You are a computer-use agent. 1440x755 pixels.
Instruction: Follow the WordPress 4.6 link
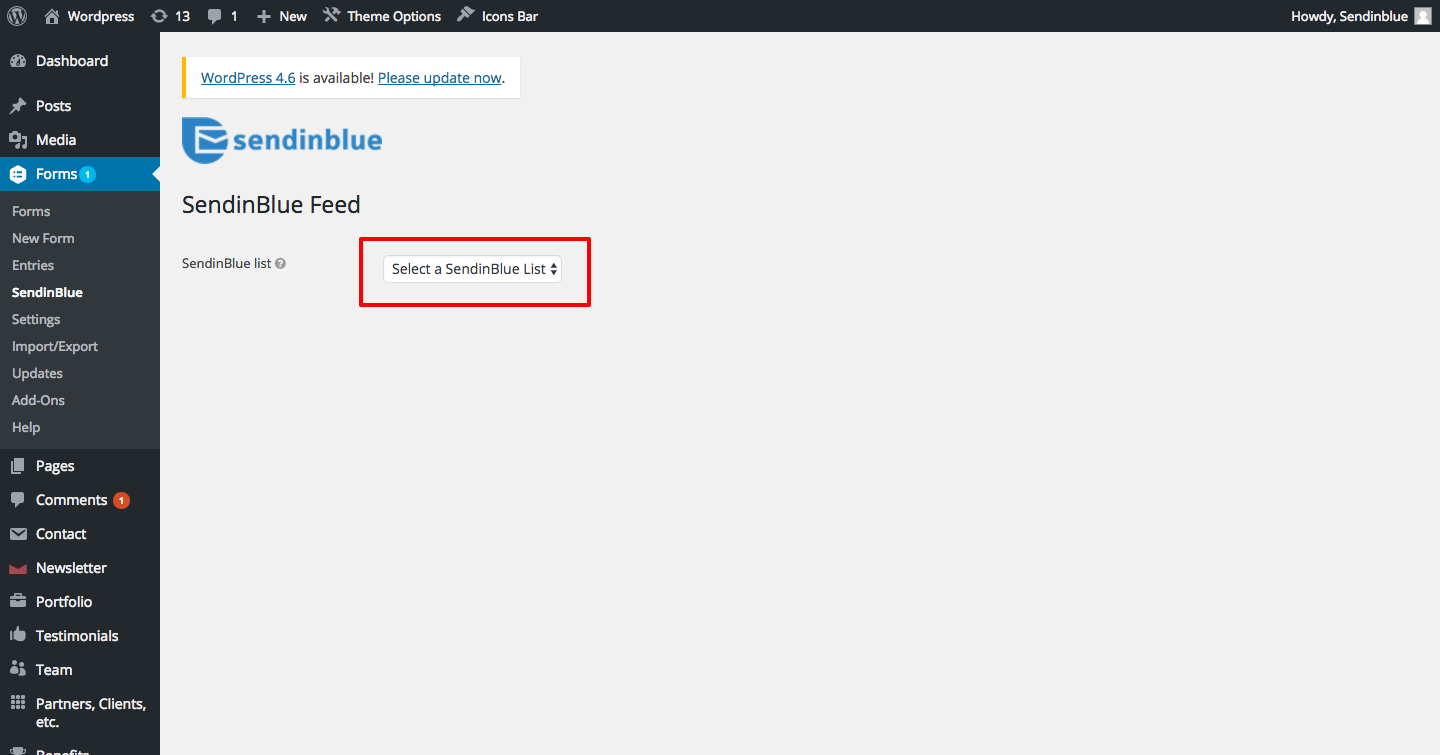[248, 77]
